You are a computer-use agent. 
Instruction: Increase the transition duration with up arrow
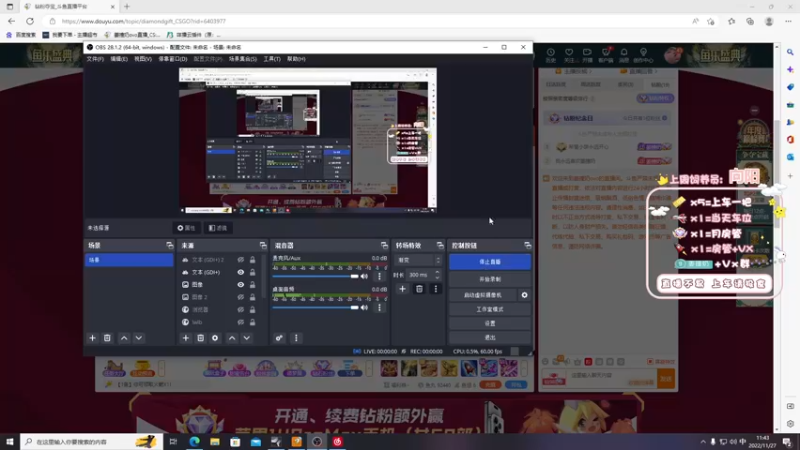click(x=437, y=272)
